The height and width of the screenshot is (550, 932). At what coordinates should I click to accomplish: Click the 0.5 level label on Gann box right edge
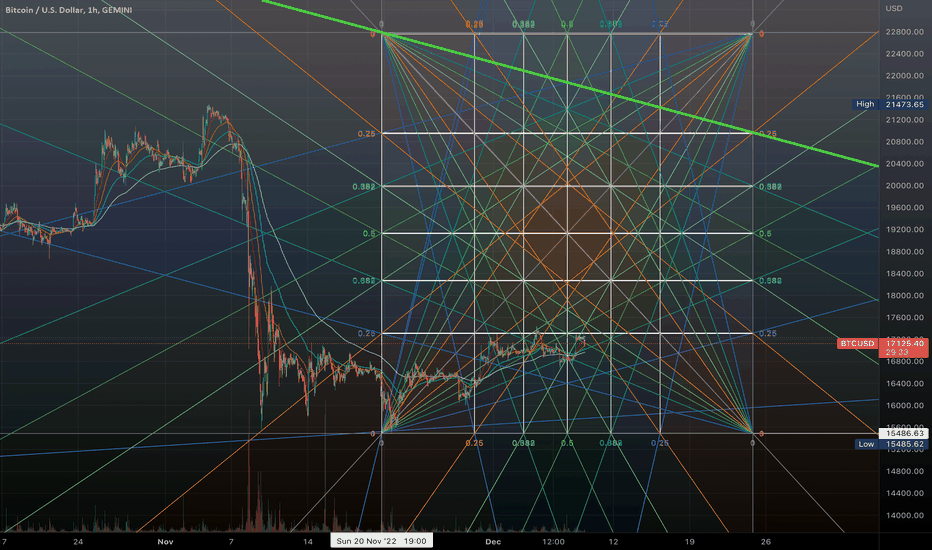pyautogui.click(x=765, y=234)
